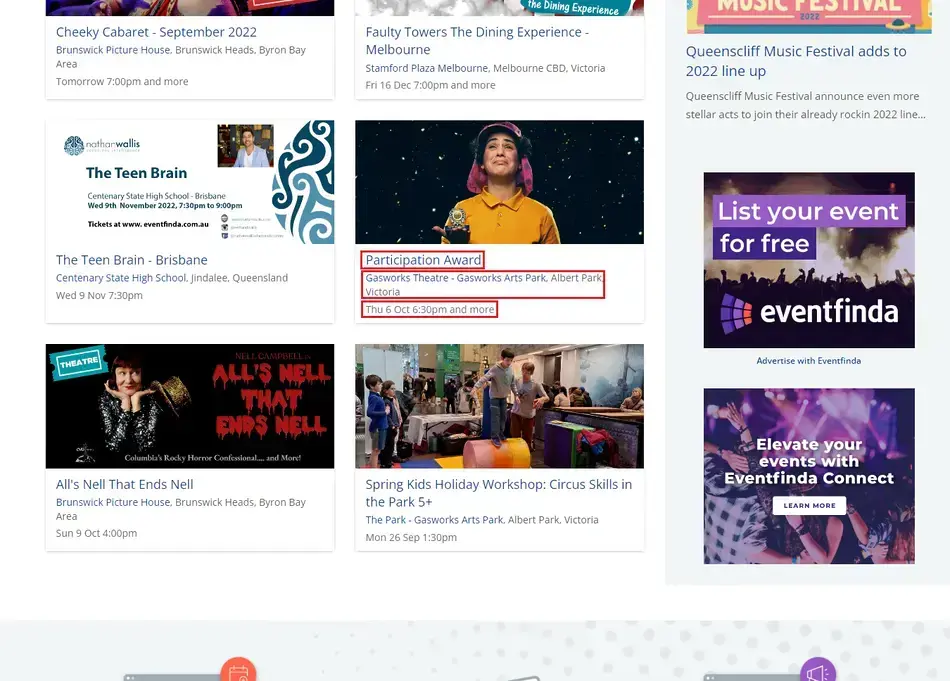Click the Participation Award event image
This screenshot has height=681, width=950.
pos(499,182)
